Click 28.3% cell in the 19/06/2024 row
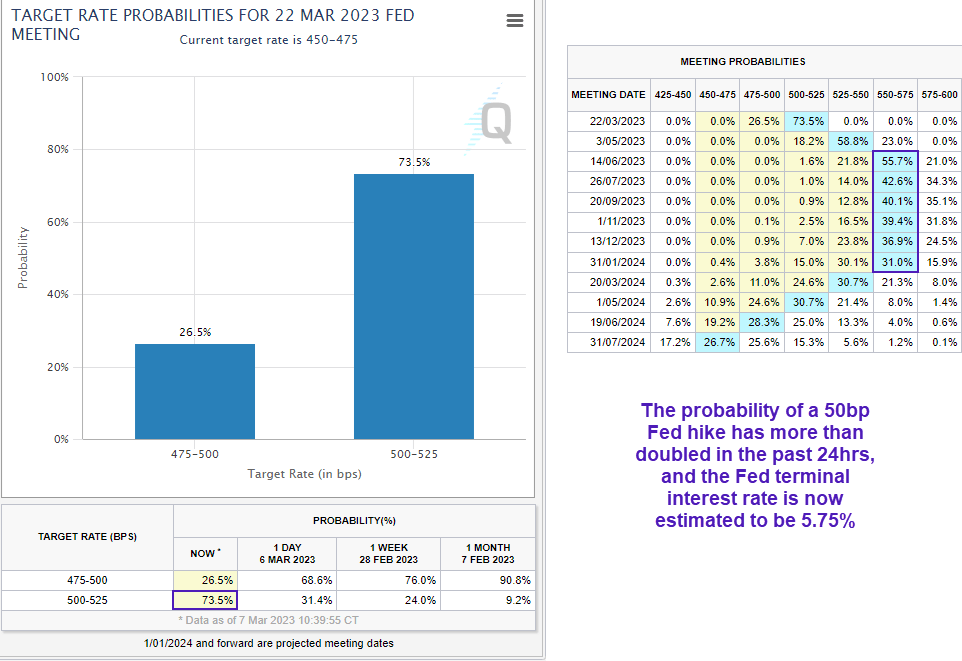 click(x=762, y=322)
